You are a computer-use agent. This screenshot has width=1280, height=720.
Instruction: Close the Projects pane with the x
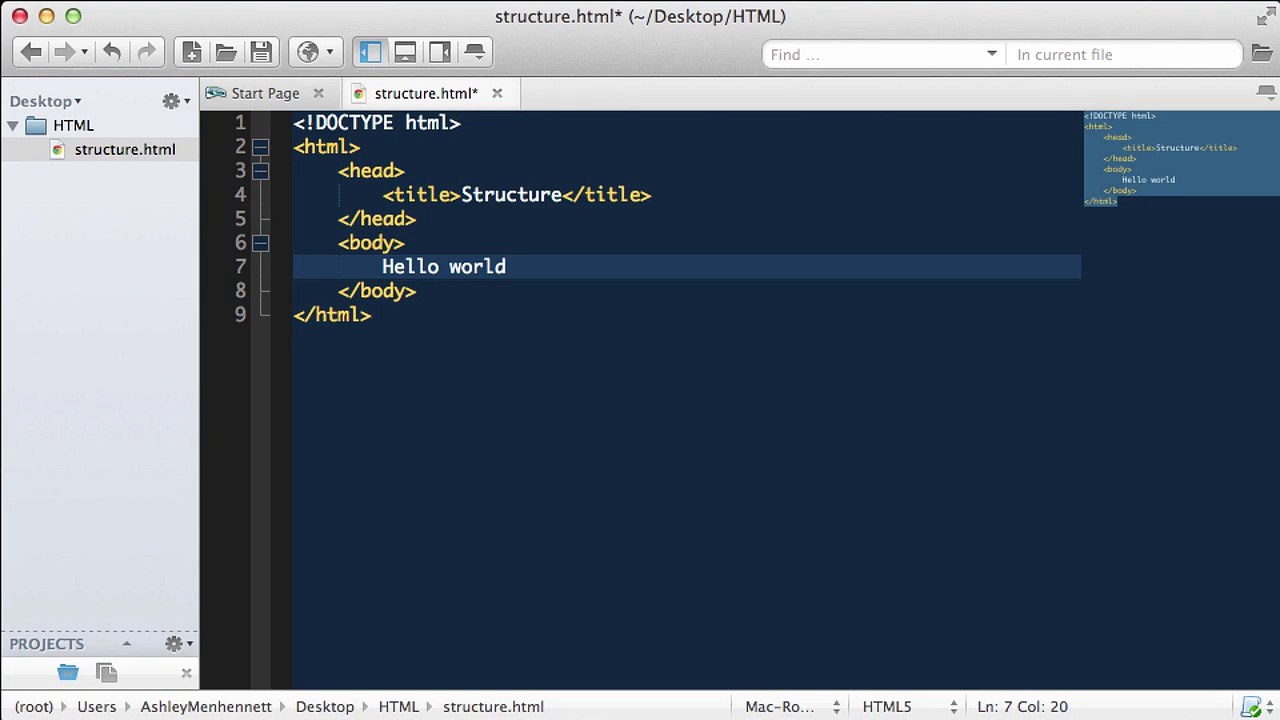[x=186, y=673]
